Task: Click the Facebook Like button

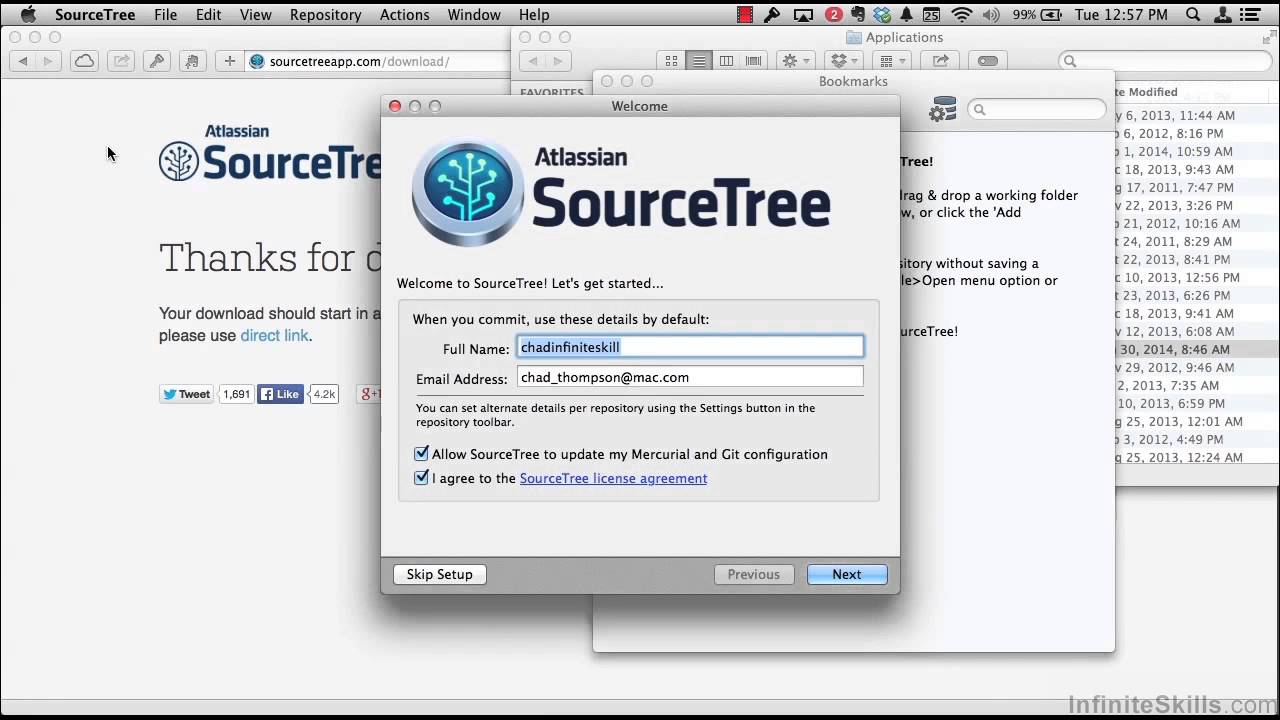Action: [280, 394]
